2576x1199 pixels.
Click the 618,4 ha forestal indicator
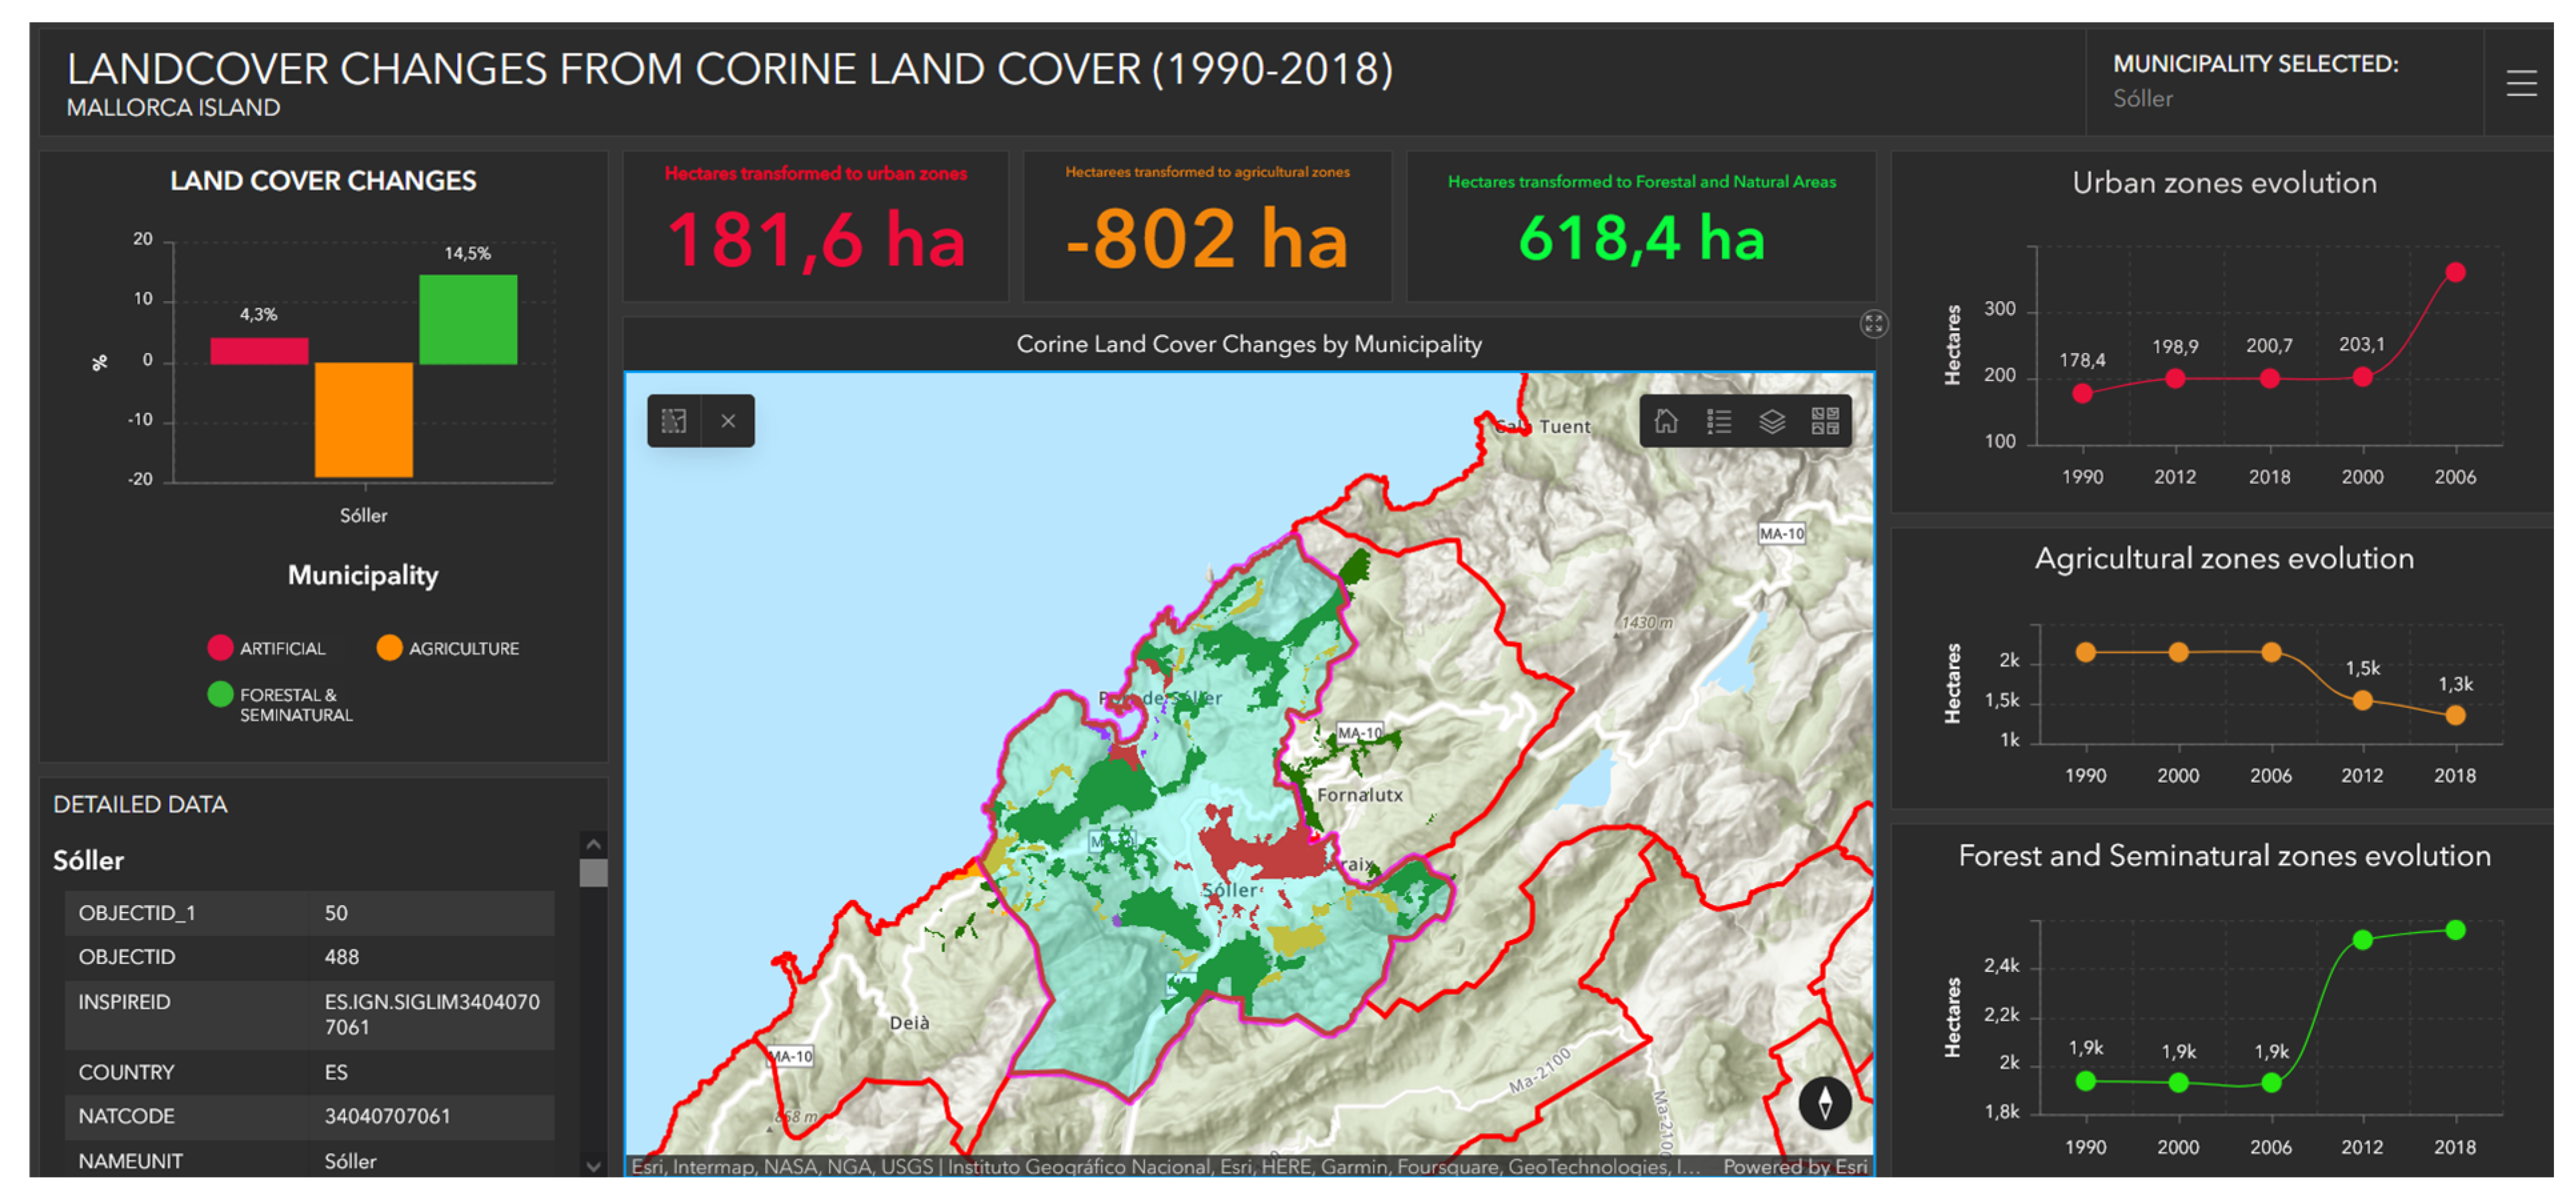(x=1642, y=238)
